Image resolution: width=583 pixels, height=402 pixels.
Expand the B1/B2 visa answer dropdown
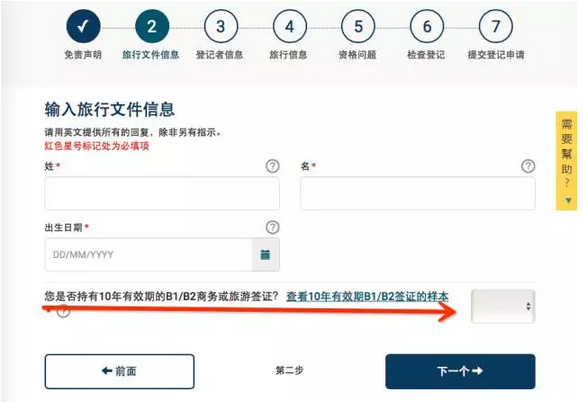(503, 306)
